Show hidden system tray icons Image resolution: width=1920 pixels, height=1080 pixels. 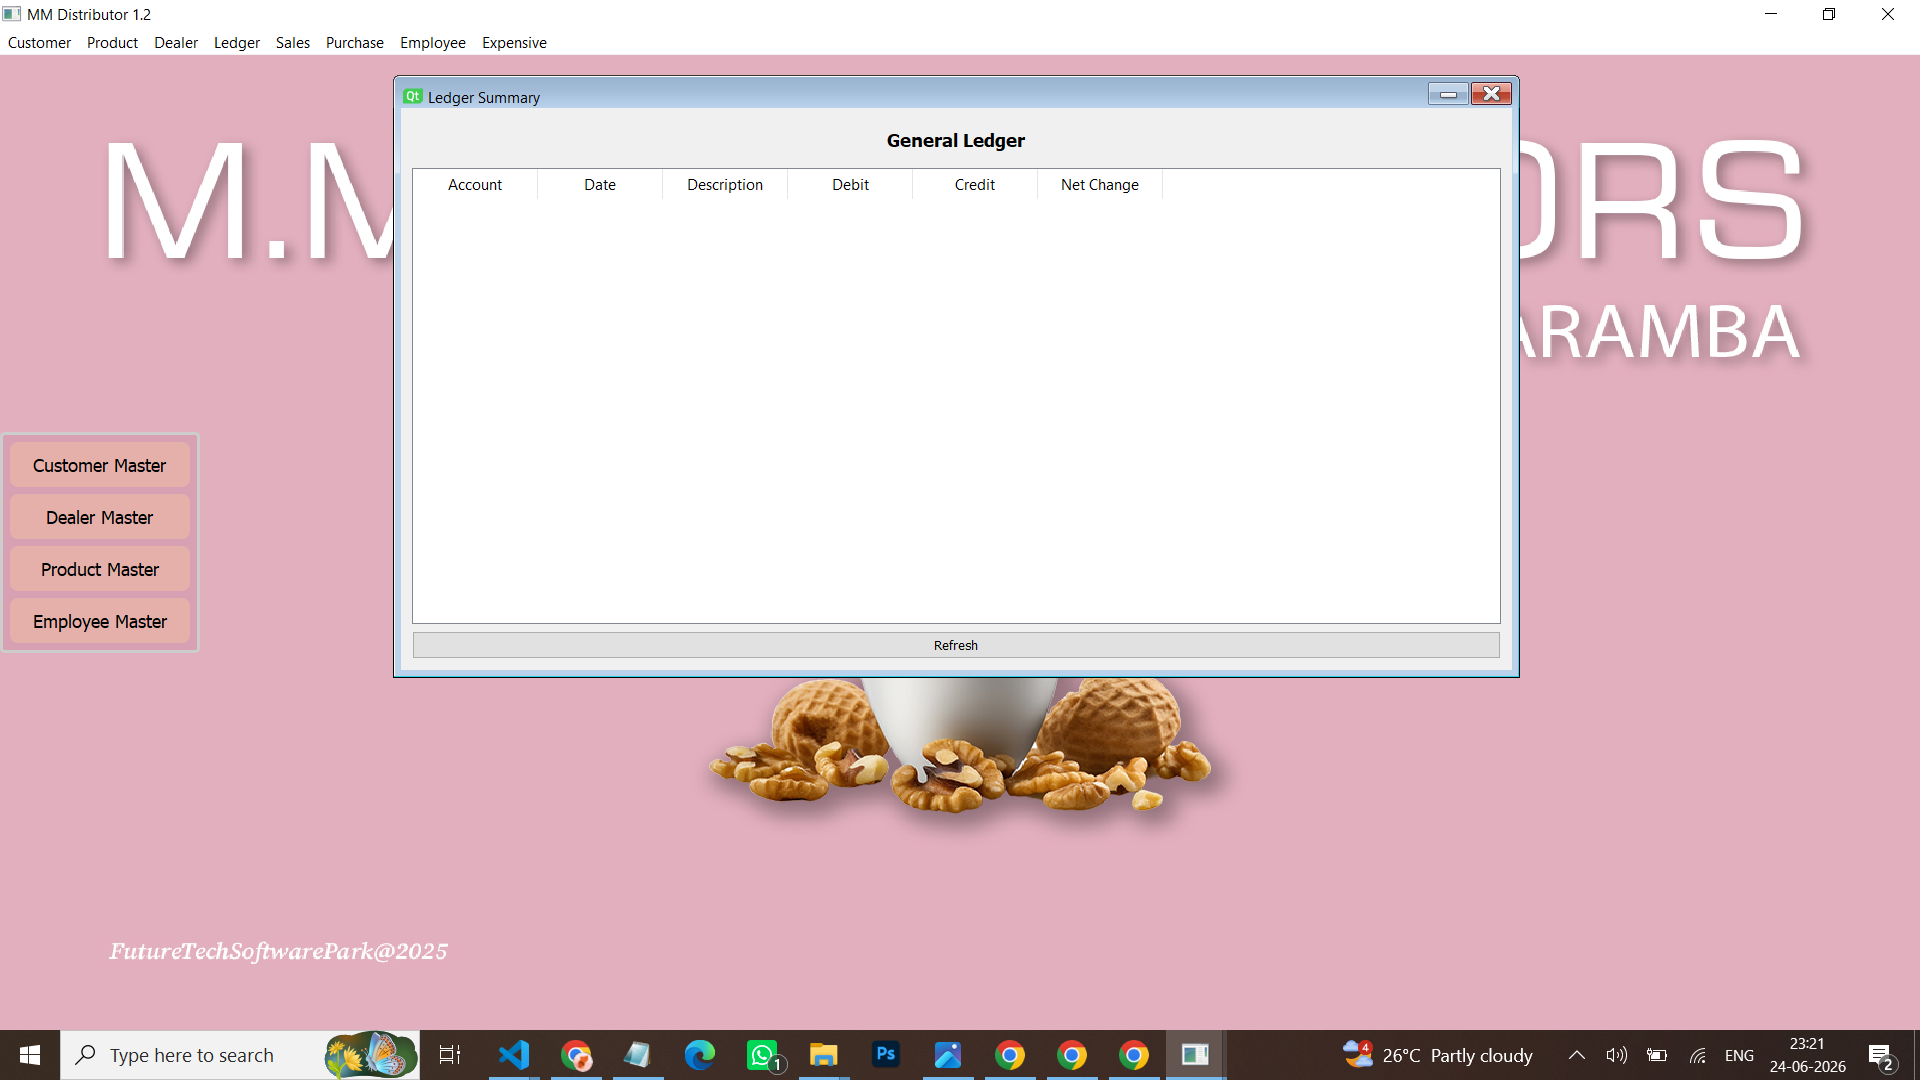[x=1576, y=1055]
